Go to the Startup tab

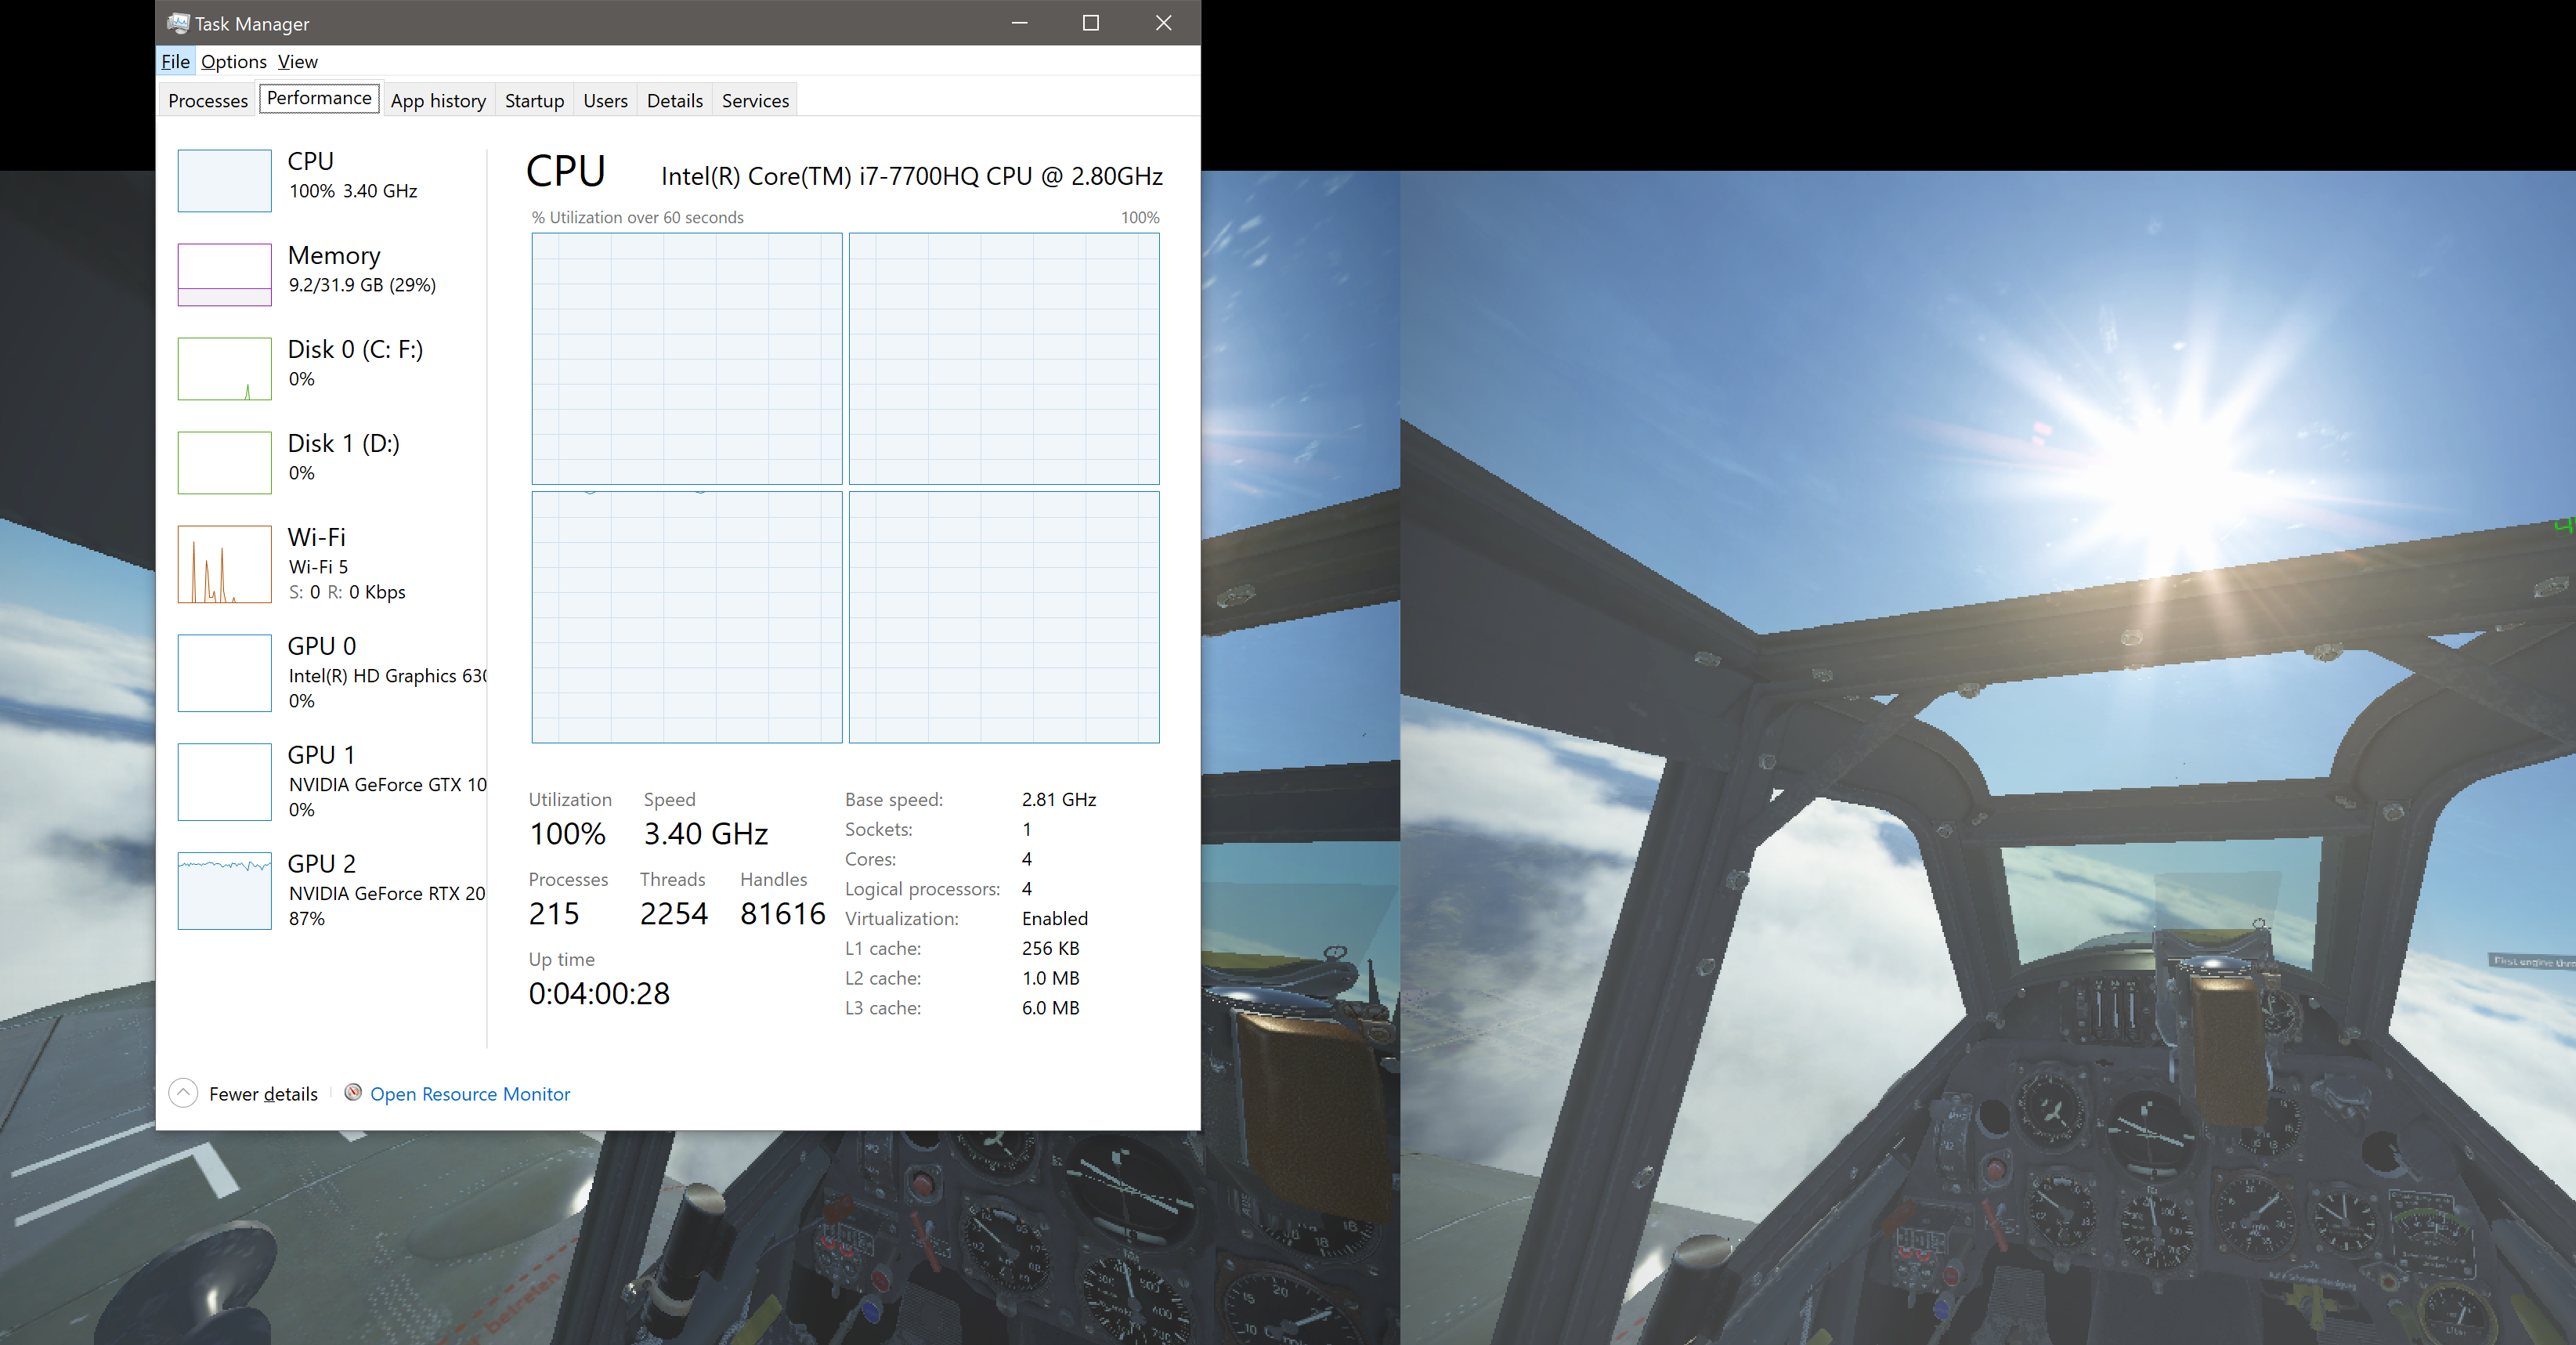coord(534,101)
